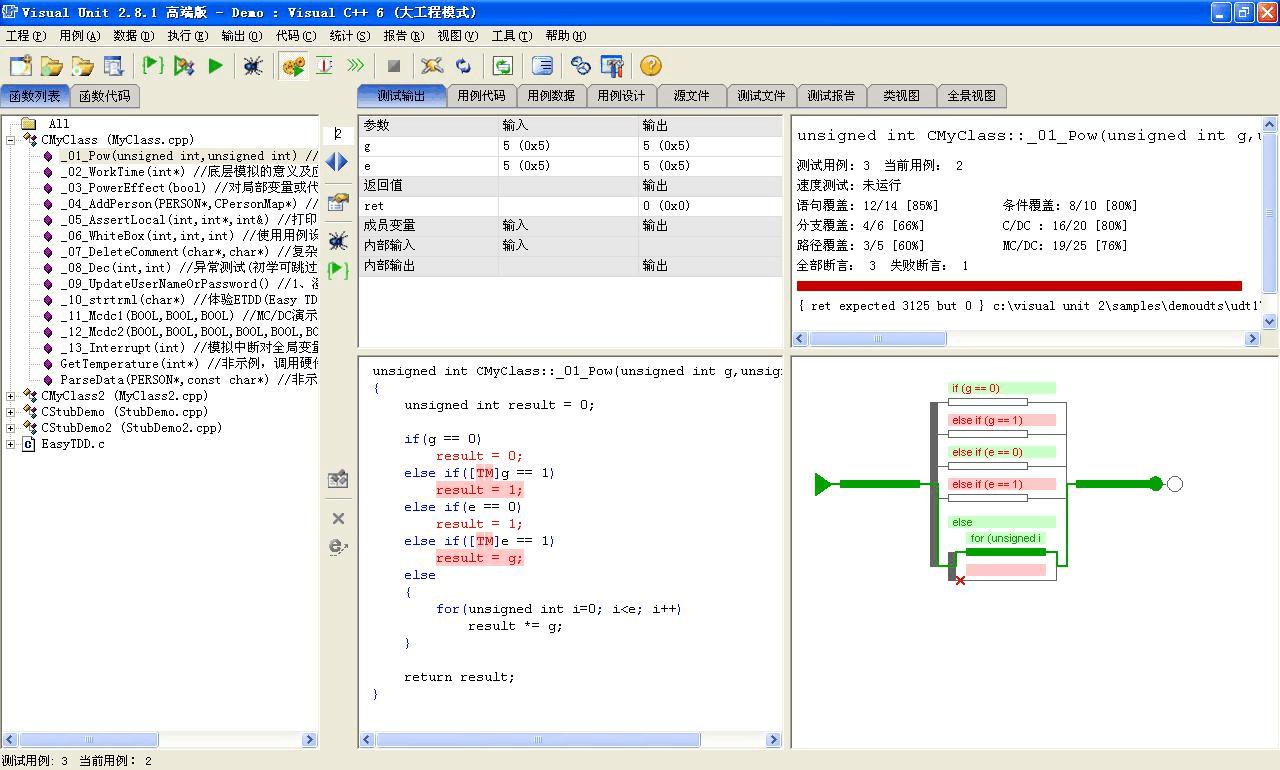Click the spider debug icon in side strip
The image size is (1280, 770).
[x=338, y=241]
